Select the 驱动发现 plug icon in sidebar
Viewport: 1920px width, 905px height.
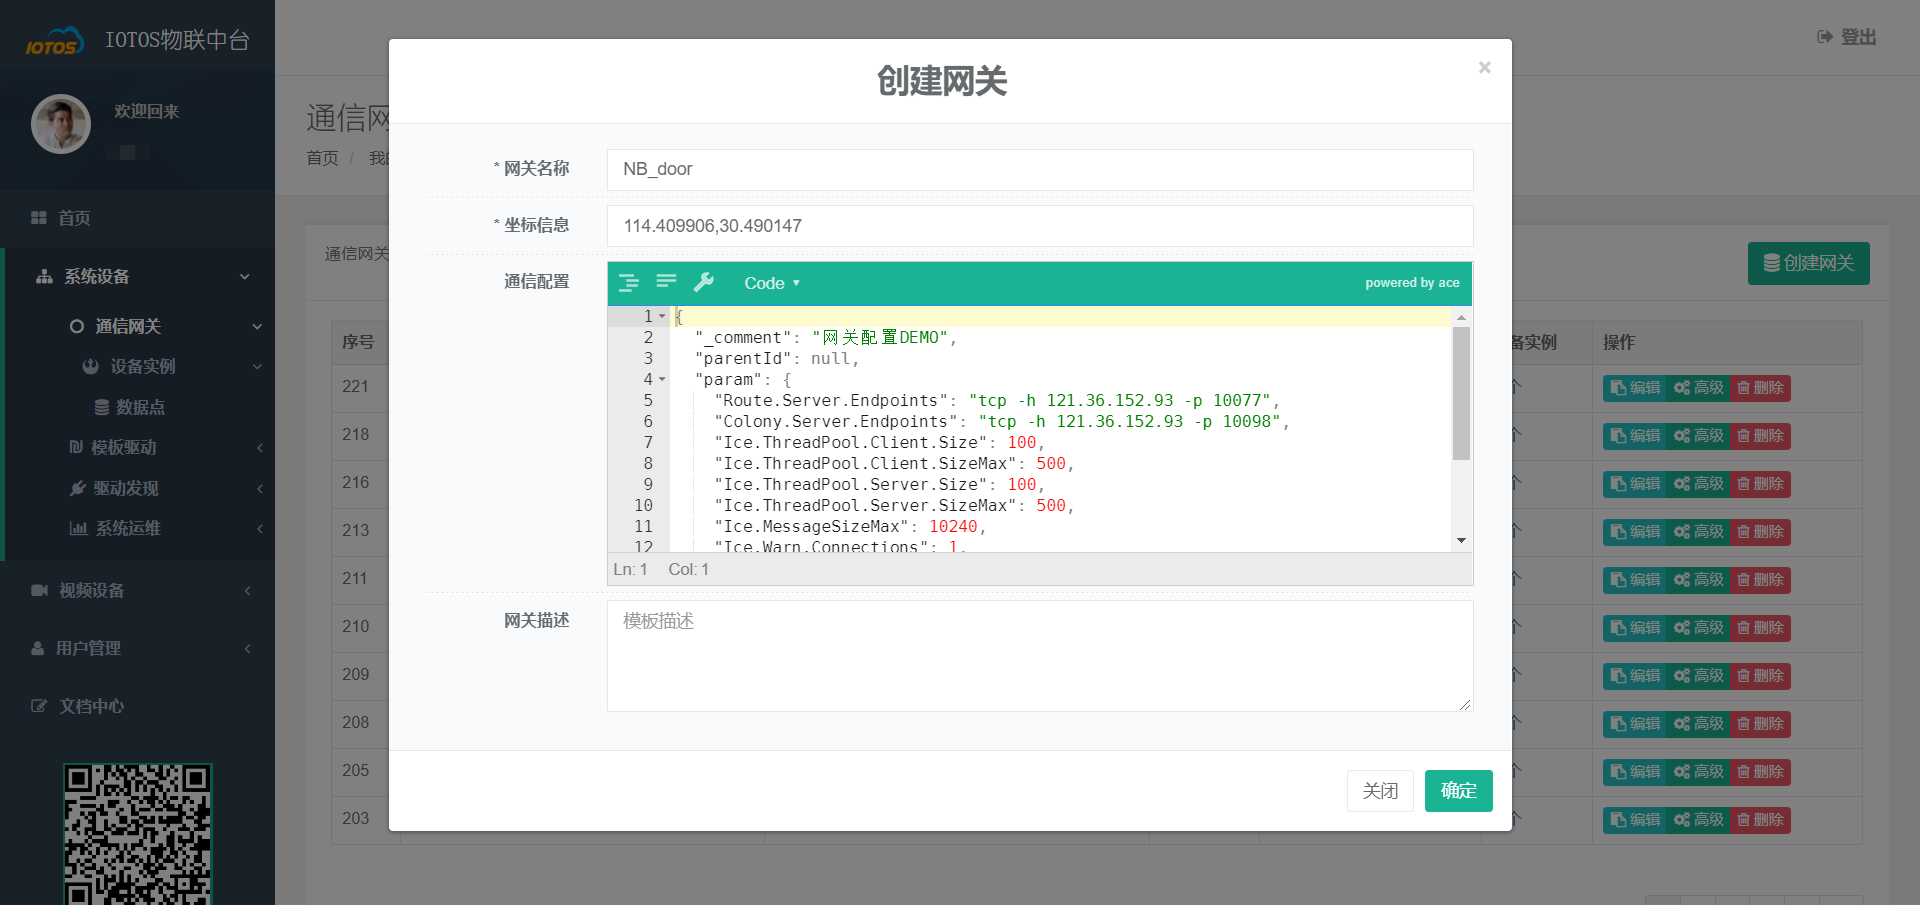click(78, 488)
